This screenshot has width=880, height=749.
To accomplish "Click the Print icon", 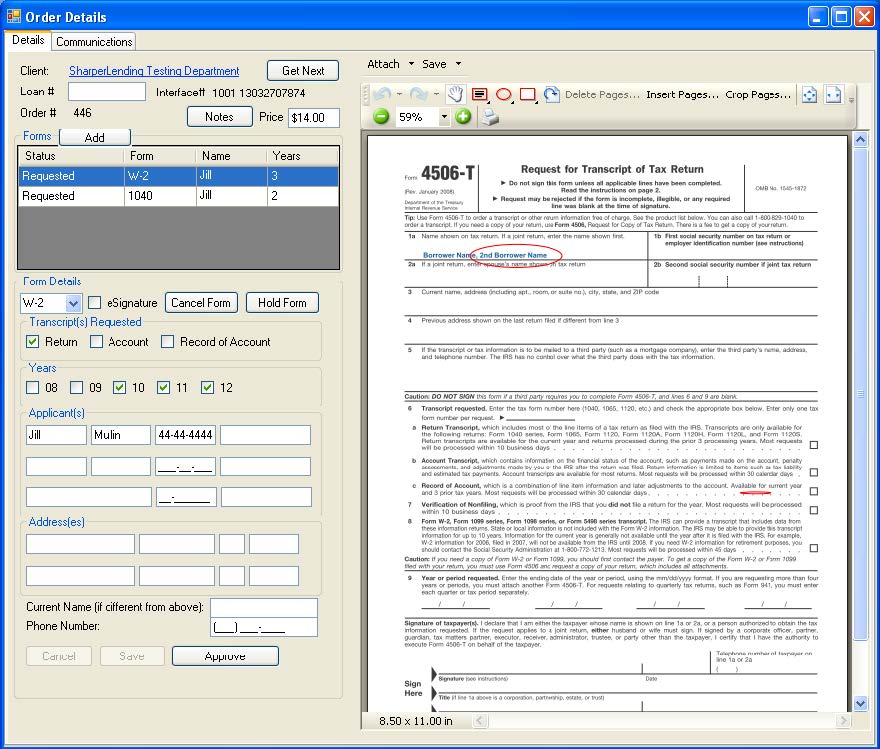I will tap(490, 117).
